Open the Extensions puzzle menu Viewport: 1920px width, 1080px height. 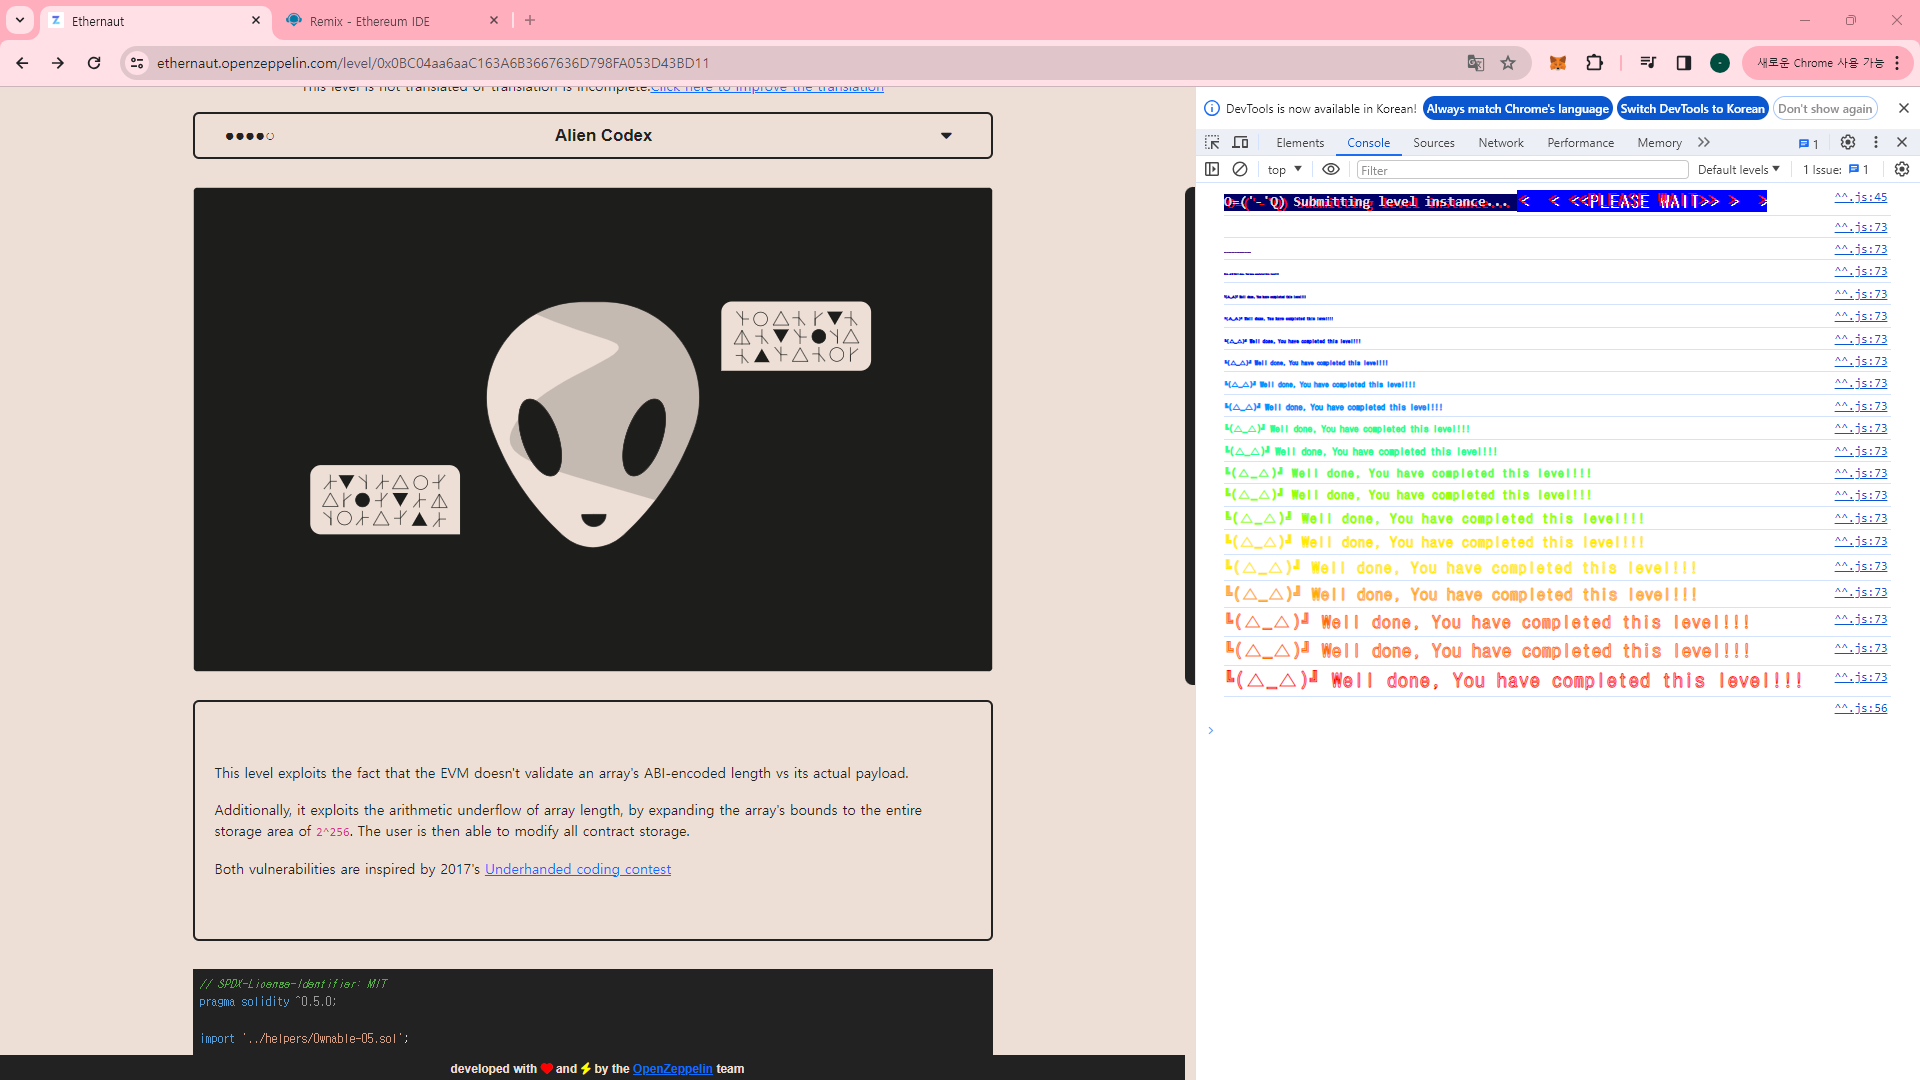tap(1595, 63)
